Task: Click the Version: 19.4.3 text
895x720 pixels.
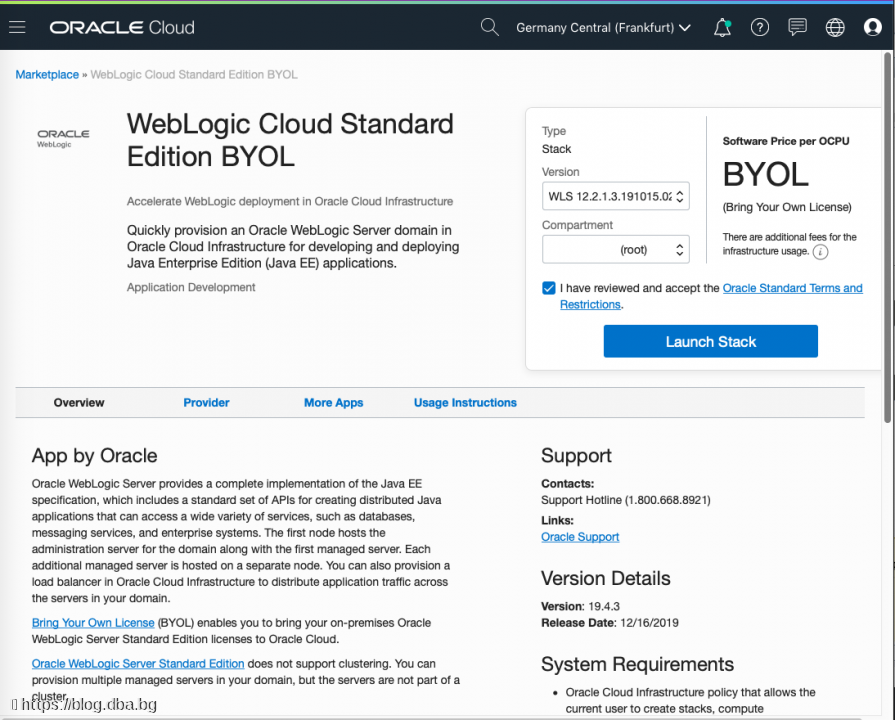Action: pyautogui.click(x=580, y=606)
